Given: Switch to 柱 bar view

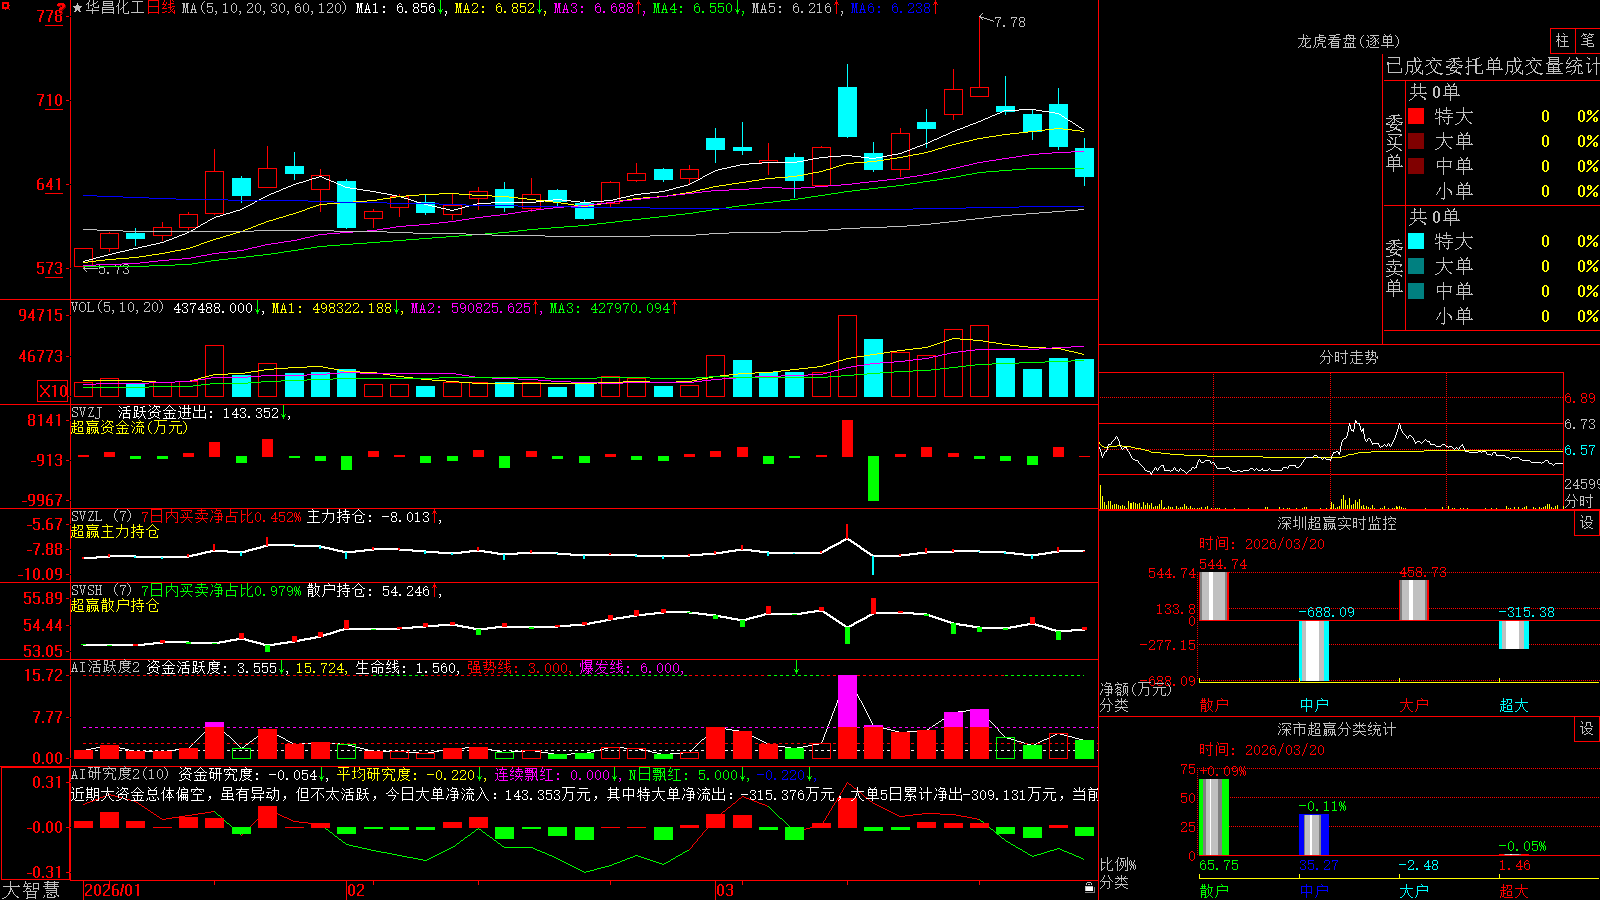Looking at the screenshot, I should [x=1562, y=41].
